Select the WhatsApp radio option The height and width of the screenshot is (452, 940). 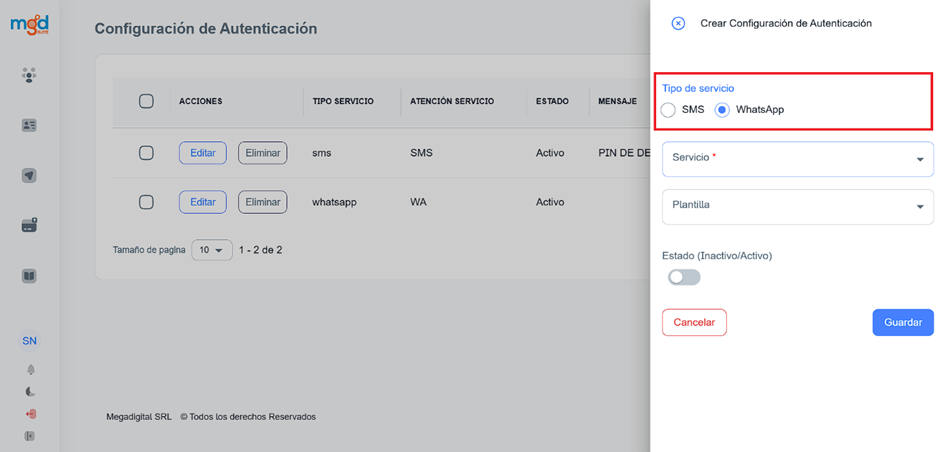[722, 110]
